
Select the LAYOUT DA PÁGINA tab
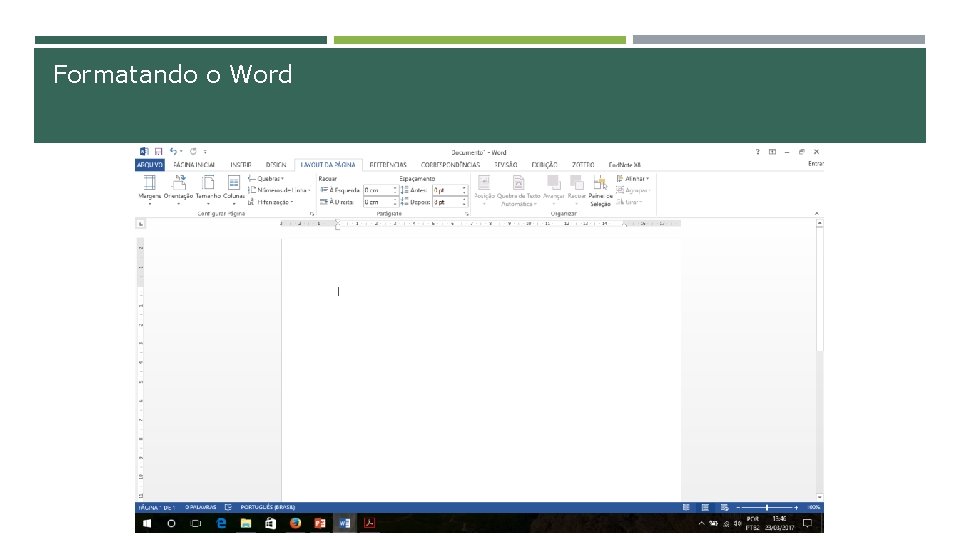[x=328, y=165]
